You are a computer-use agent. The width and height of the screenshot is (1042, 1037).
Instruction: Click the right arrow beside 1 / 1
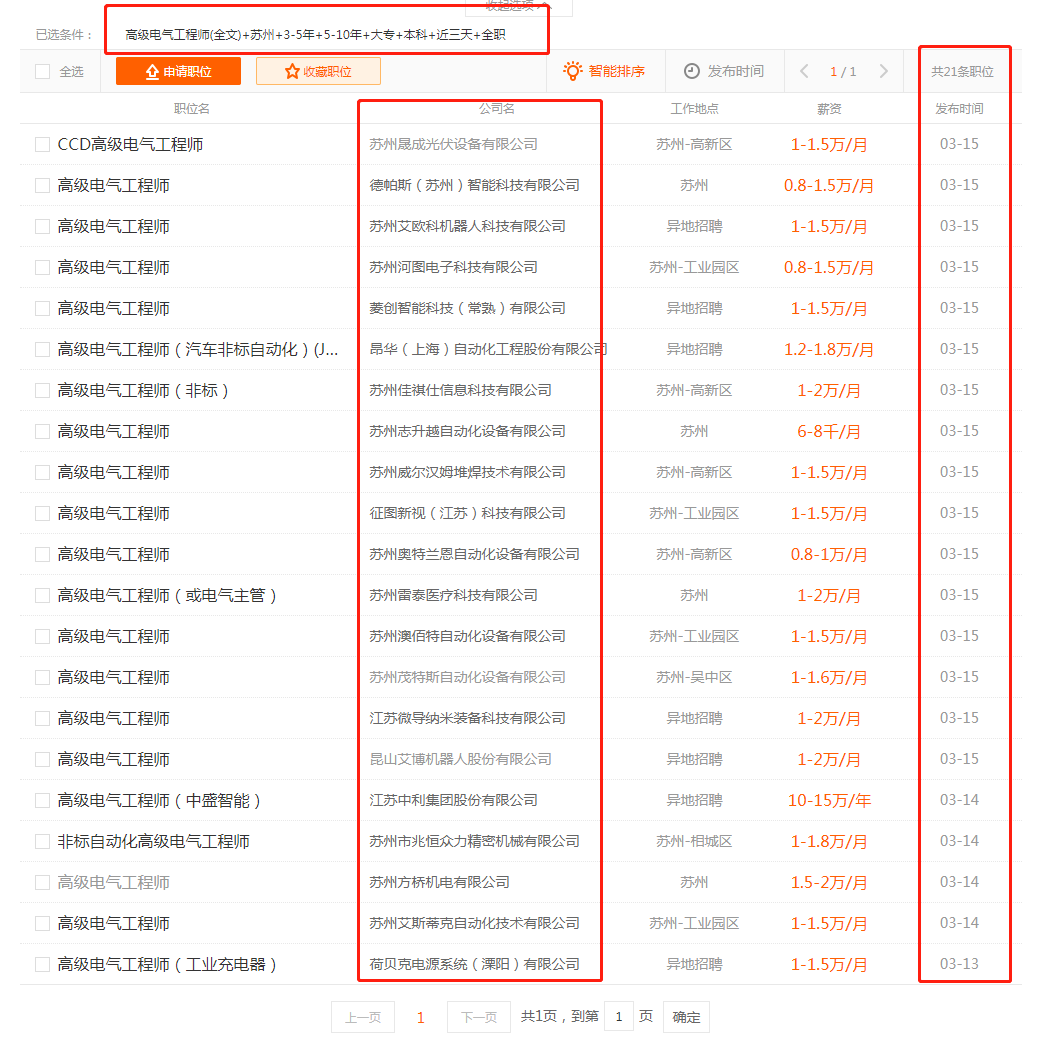[x=883, y=71]
